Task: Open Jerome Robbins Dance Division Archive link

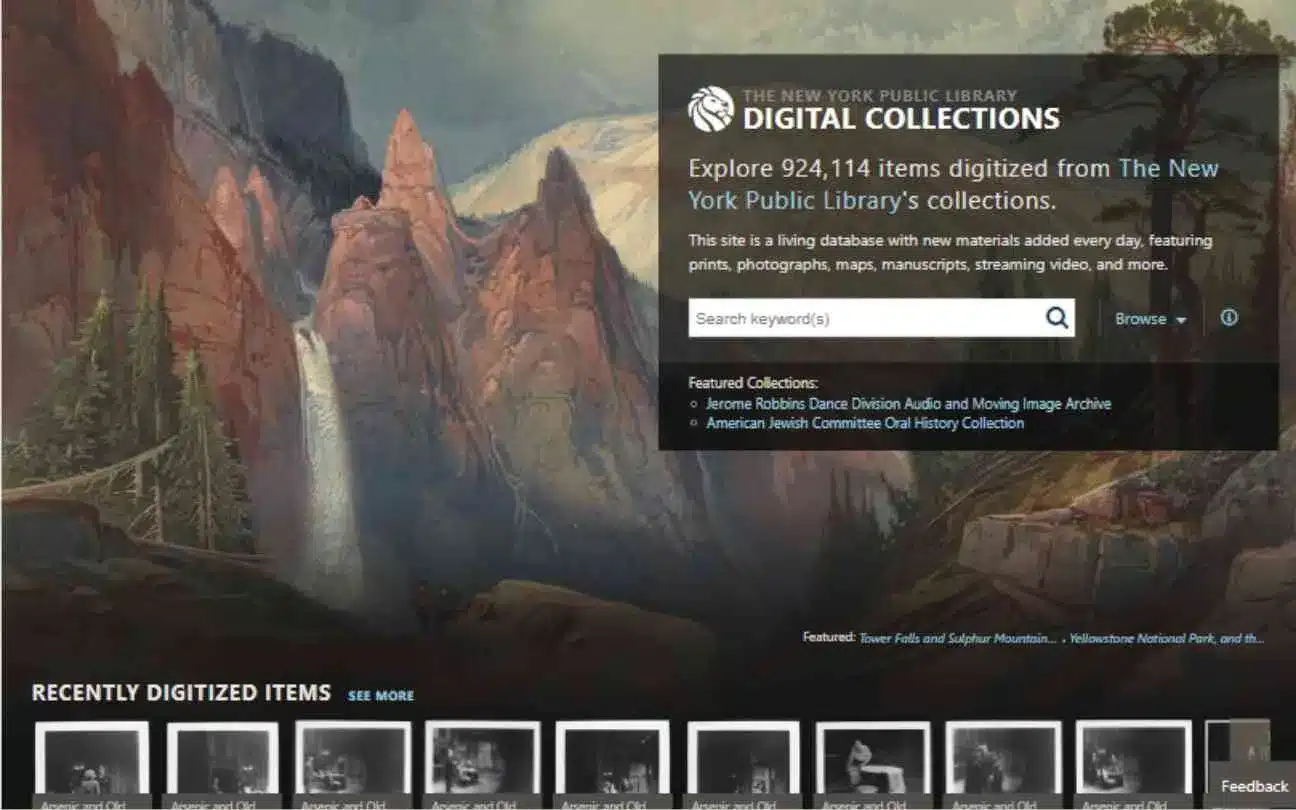Action: pyautogui.click(x=908, y=404)
